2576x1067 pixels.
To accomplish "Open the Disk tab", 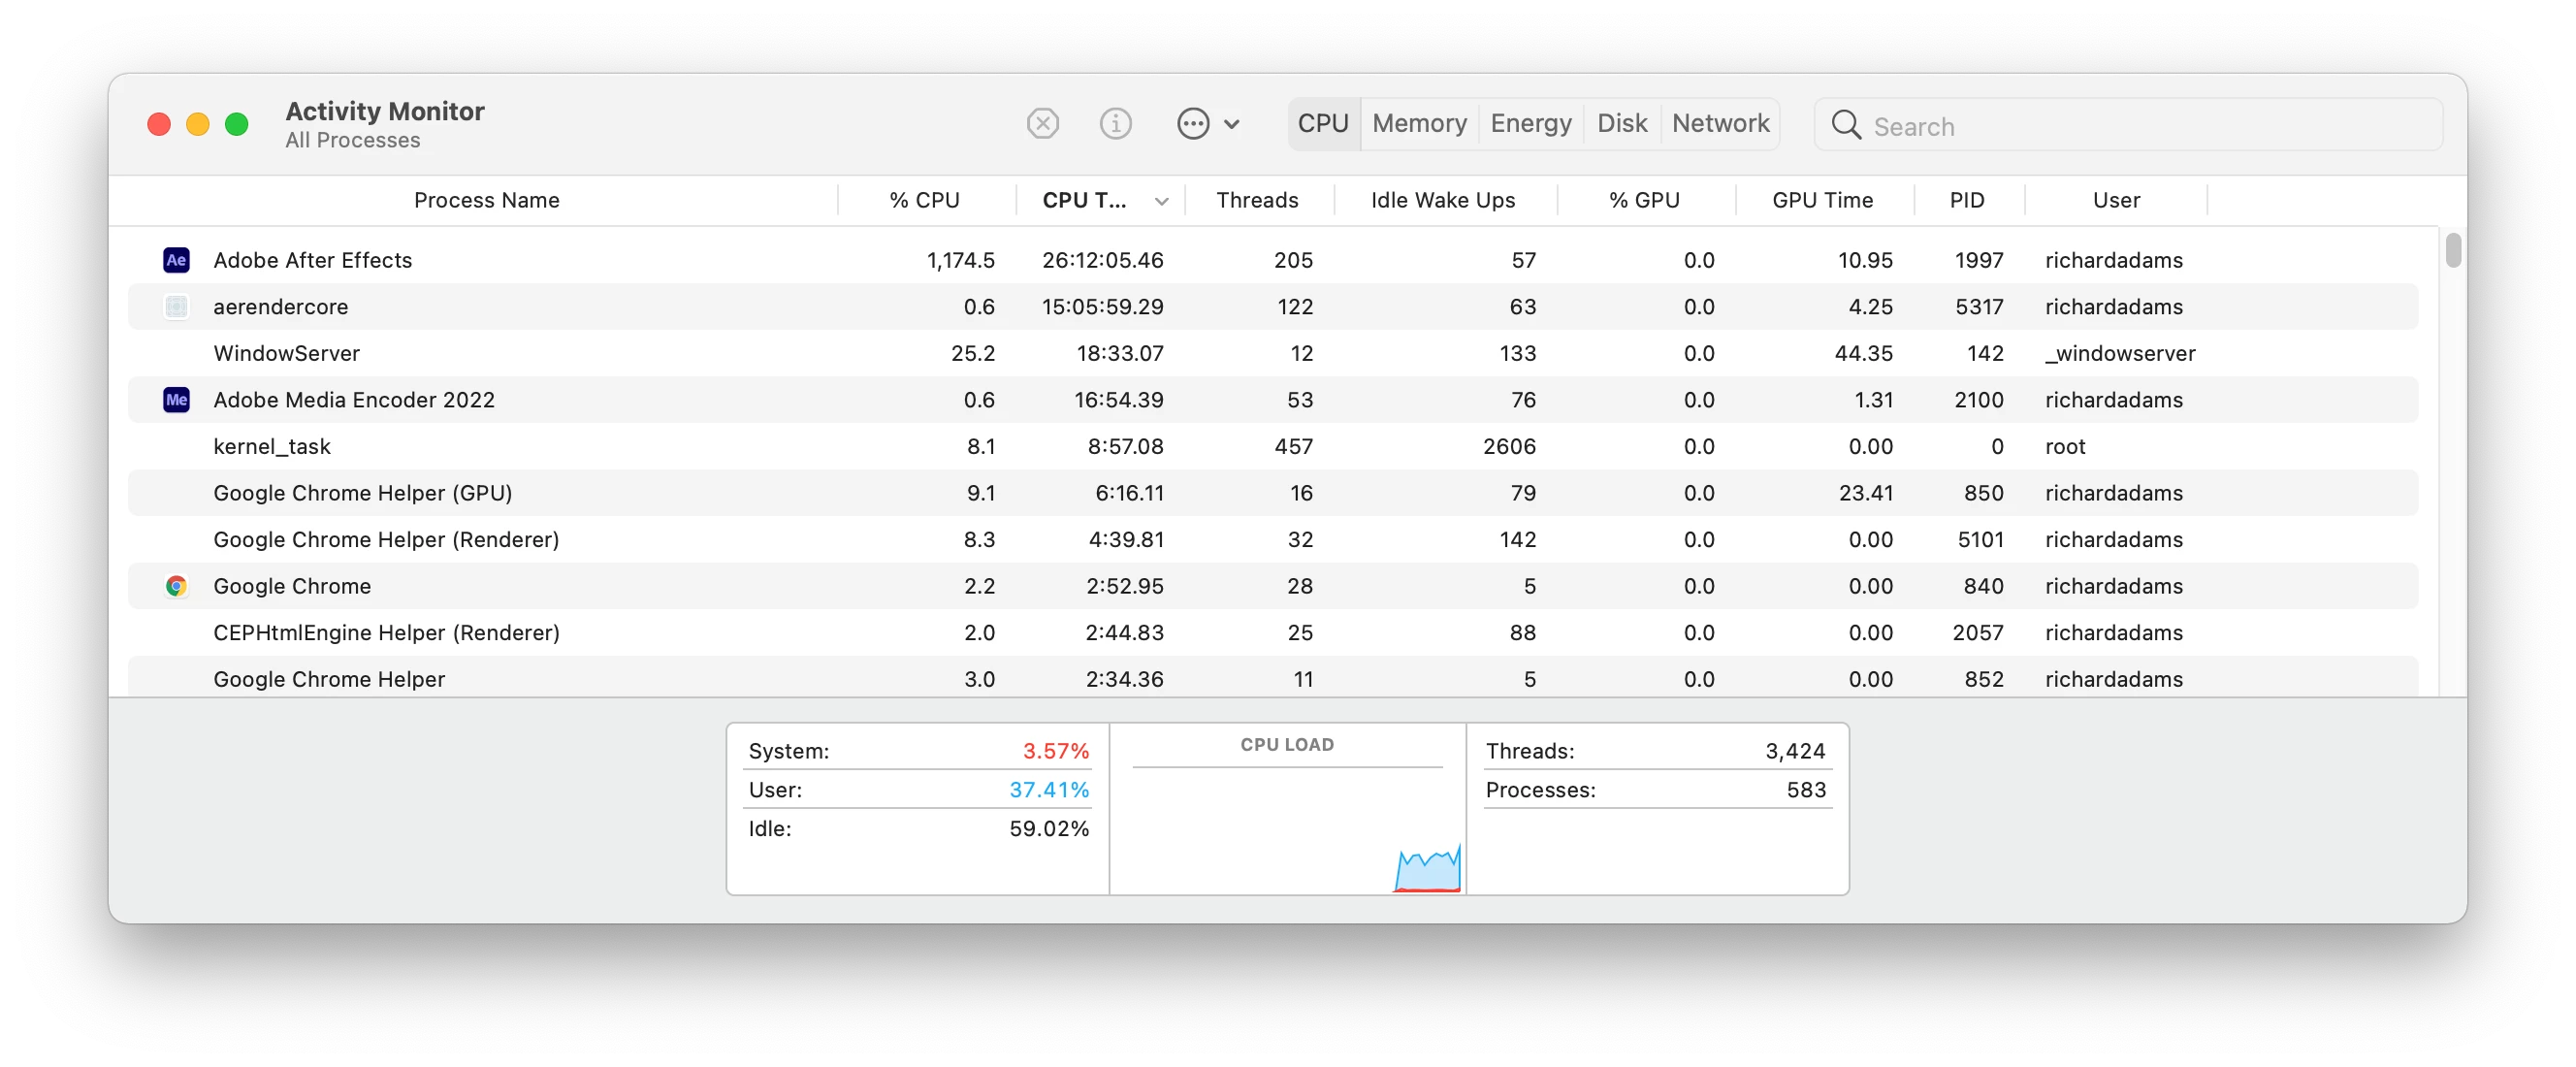I will (1621, 123).
